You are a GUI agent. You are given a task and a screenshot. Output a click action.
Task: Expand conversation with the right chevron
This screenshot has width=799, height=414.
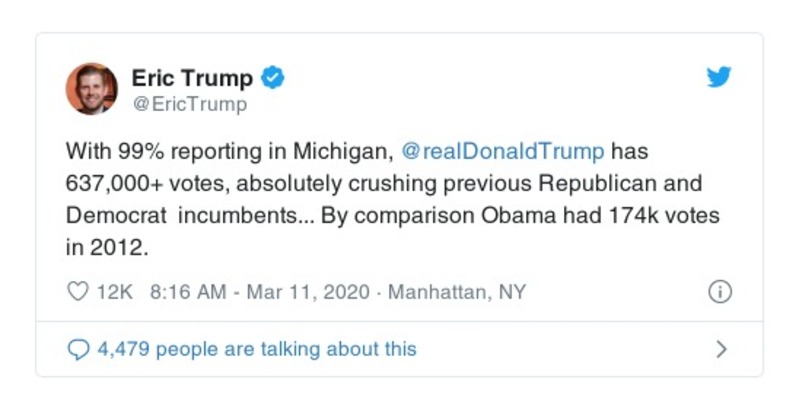click(721, 349)
